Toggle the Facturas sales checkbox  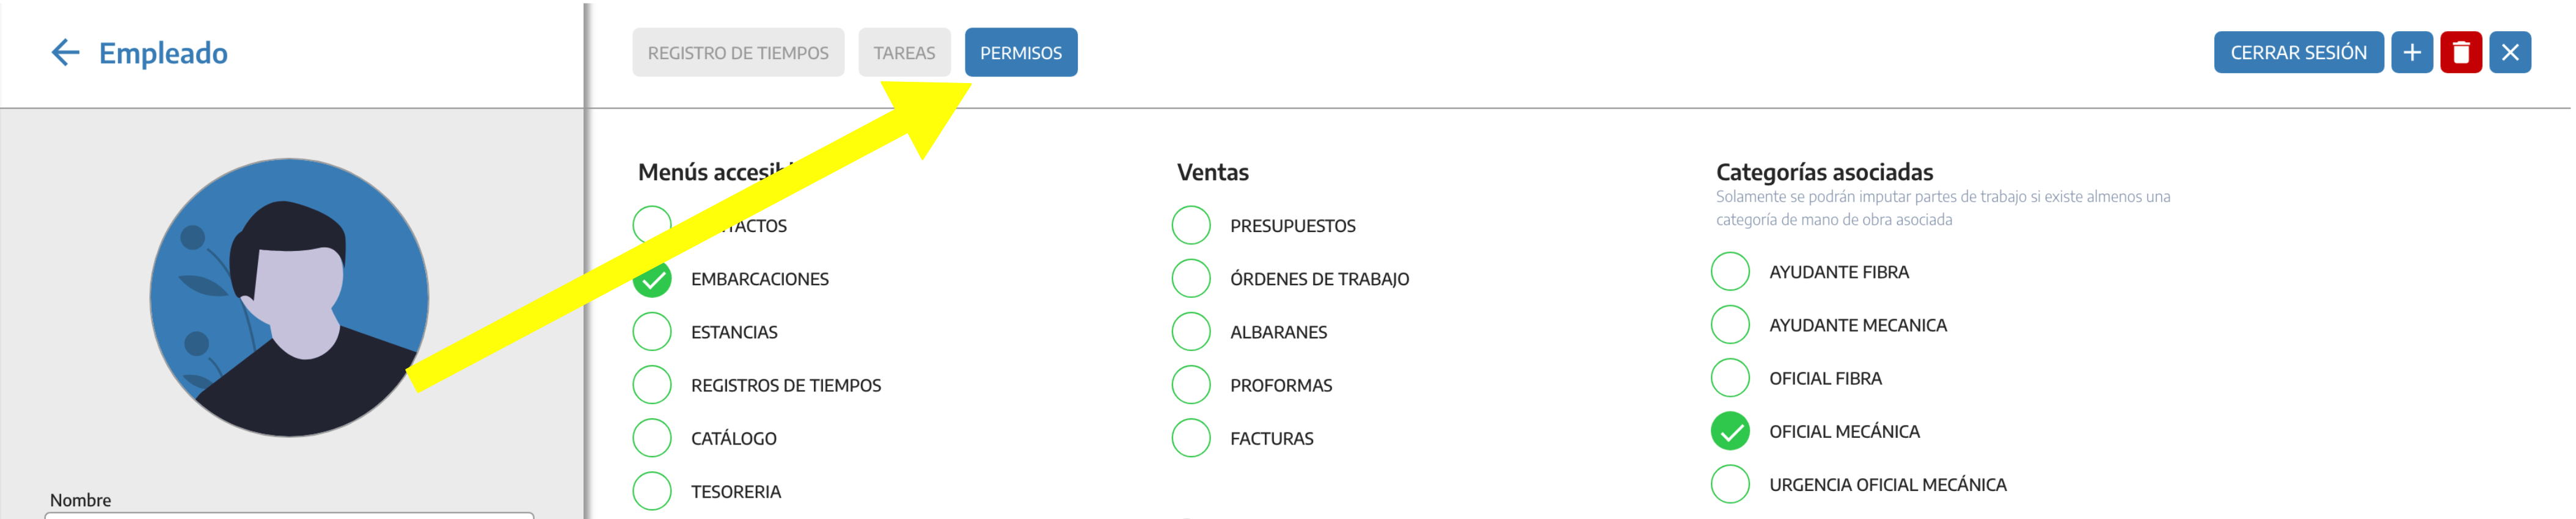coord(1190,438)
